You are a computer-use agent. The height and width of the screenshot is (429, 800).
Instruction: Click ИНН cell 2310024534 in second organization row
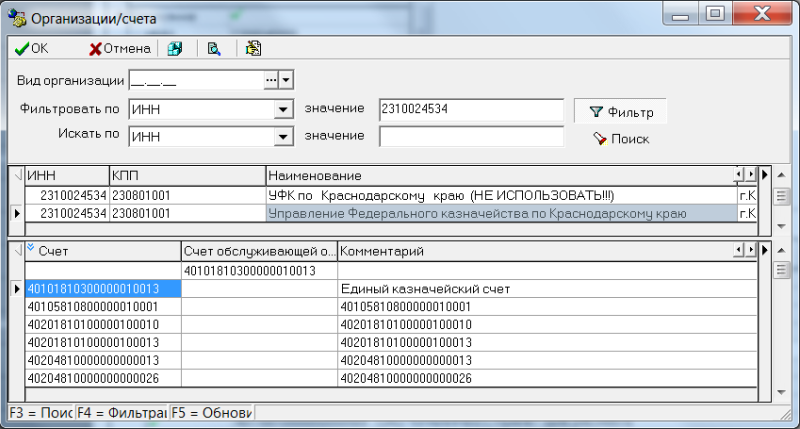(67, 213)
